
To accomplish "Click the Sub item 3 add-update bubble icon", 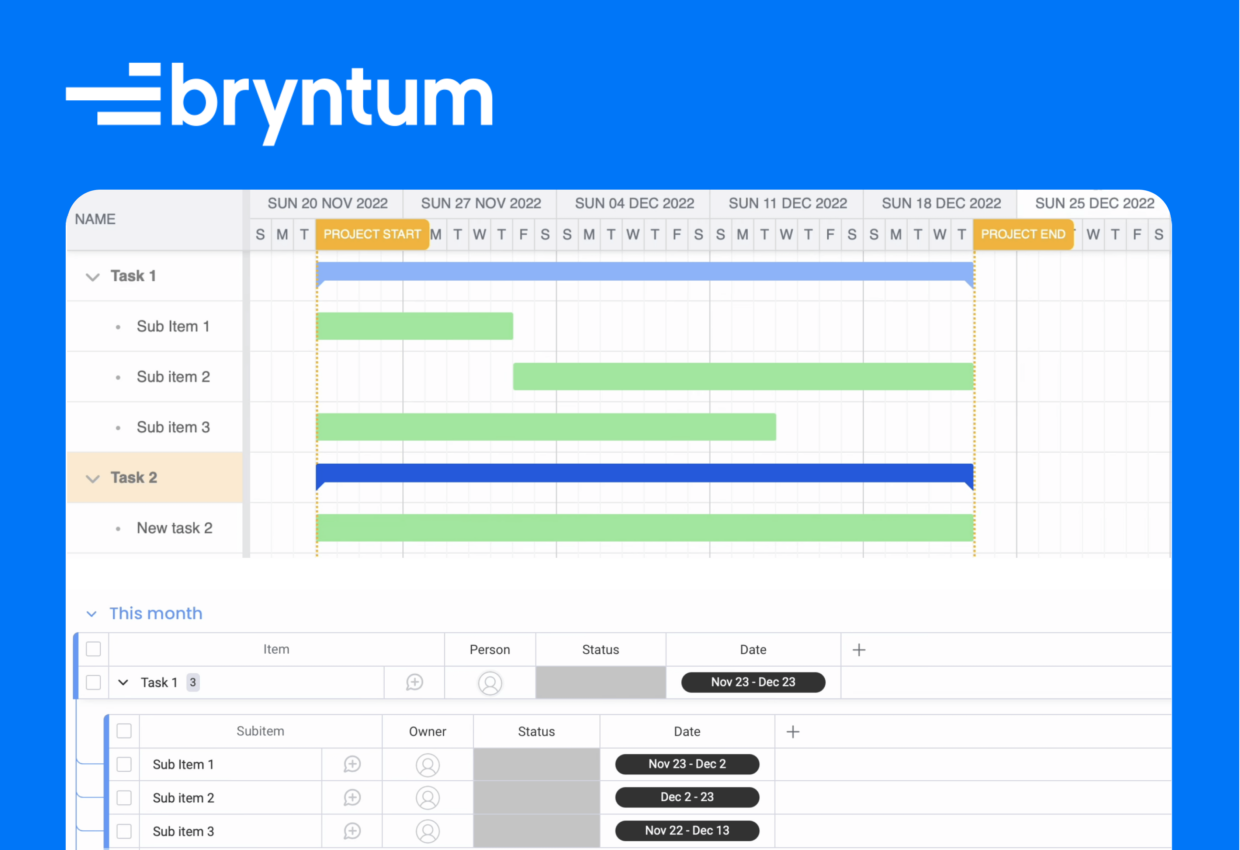I will click(x=352, y=831).
